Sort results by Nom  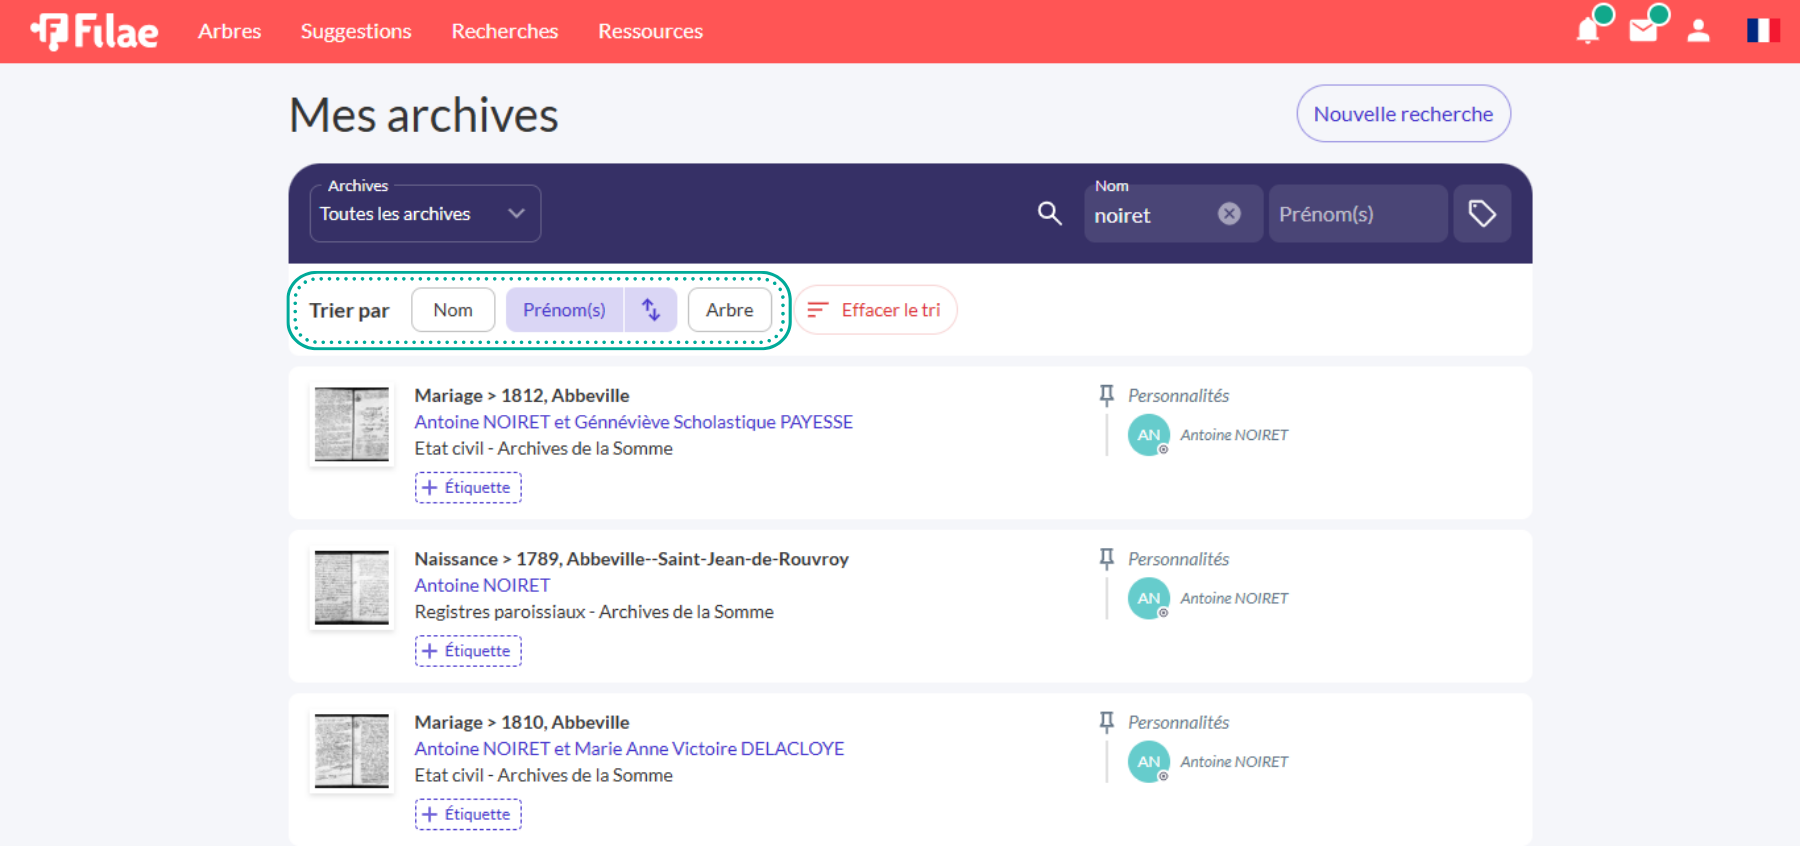coord(453,310)
